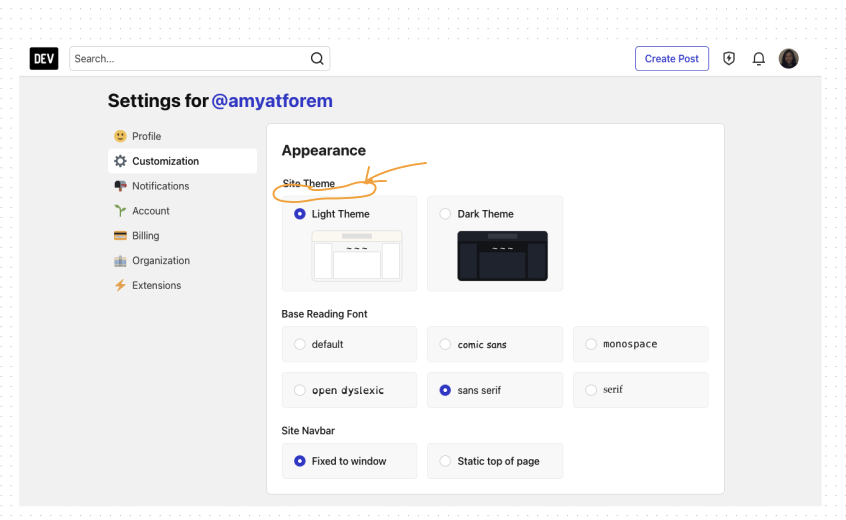Open the @amyatforem profile link

(272, 101)
